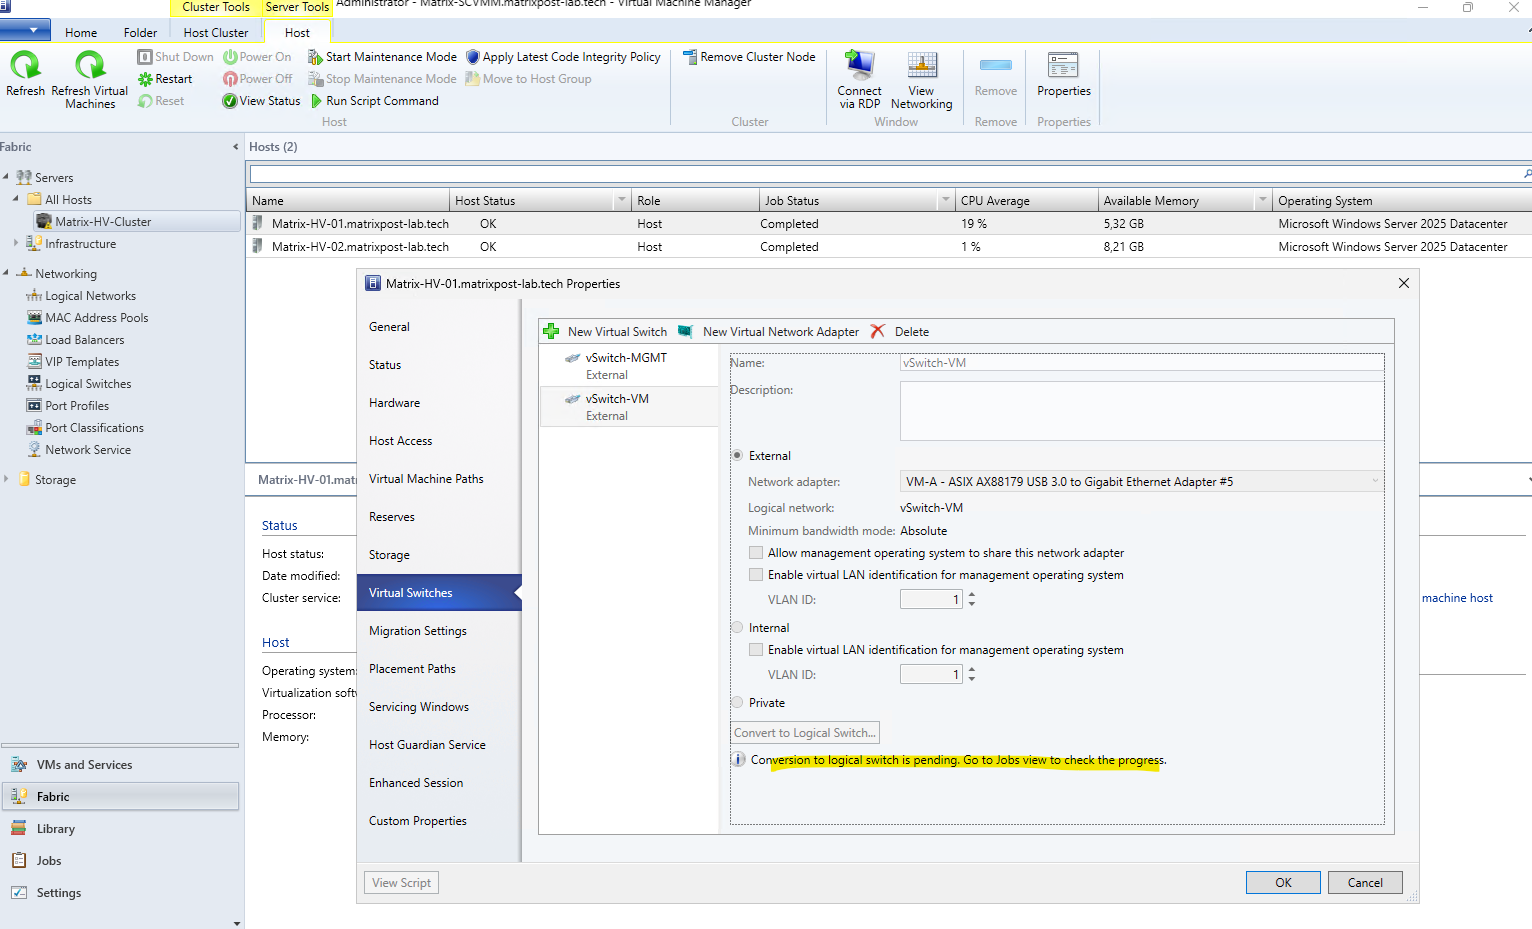The height and width of the screenshot is (929, 1532).
Task: Switch to the Host Cluster ribbon tab
Action: 216,33
